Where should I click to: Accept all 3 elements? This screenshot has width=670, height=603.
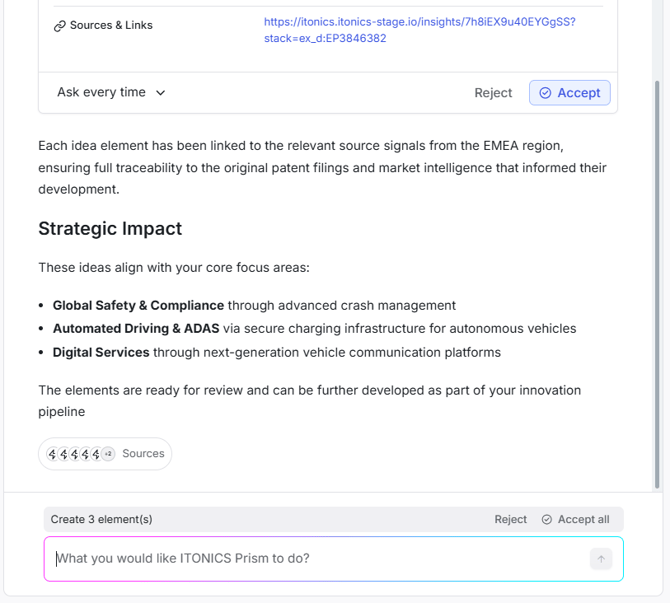[575, 519]
